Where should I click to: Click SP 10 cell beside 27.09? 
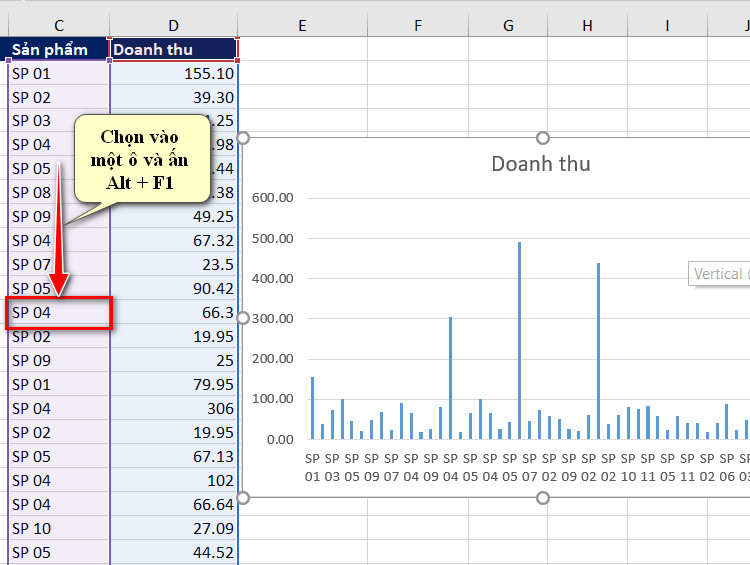point(59,528)
